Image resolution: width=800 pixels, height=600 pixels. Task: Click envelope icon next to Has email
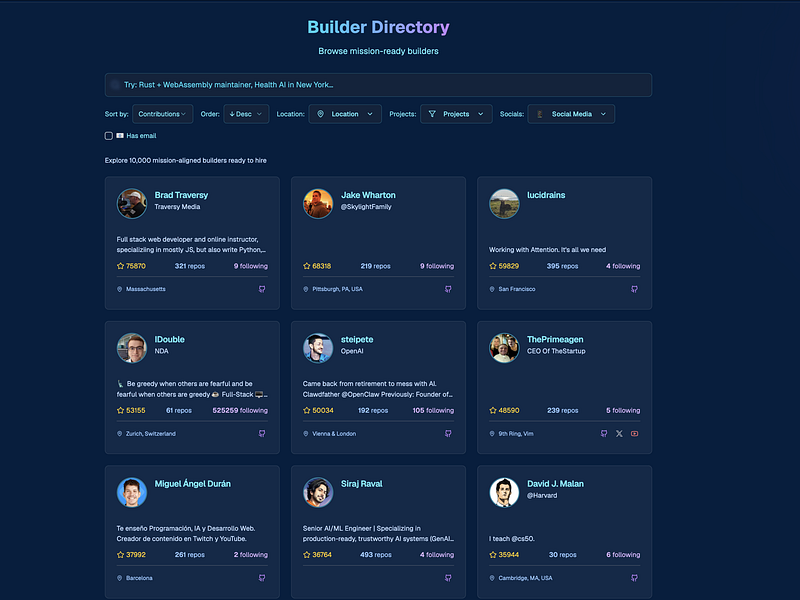coord(120,136)
